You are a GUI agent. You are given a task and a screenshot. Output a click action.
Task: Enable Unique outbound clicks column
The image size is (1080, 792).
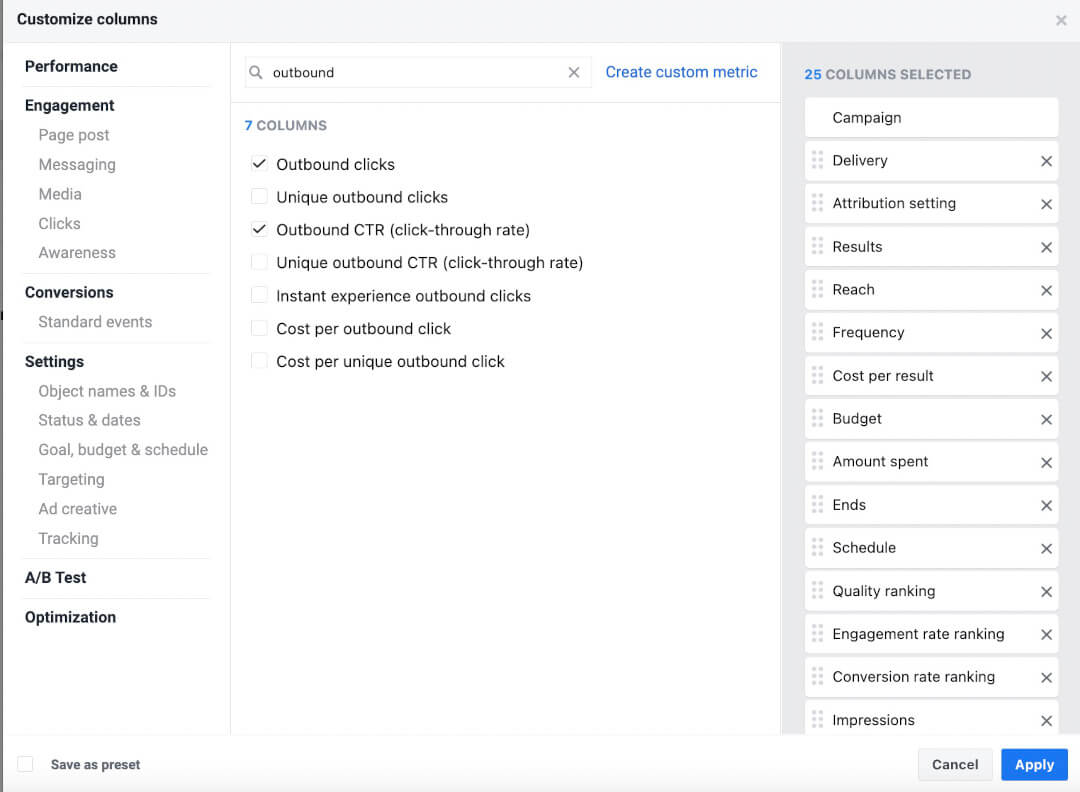coord(259,197)
